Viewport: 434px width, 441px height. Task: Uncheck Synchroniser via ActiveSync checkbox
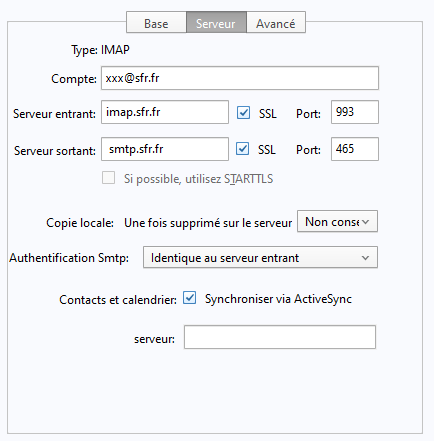pos(190,298)
